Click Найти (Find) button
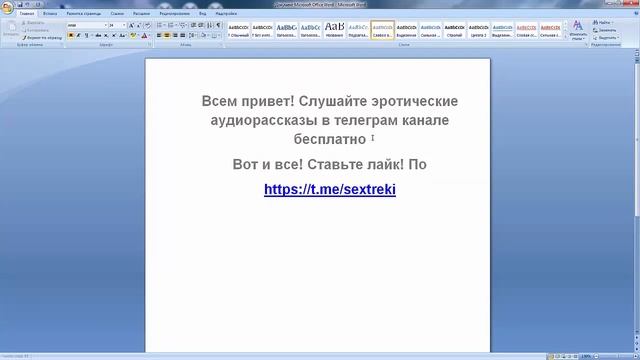The image size is (640, 360). 602,22
